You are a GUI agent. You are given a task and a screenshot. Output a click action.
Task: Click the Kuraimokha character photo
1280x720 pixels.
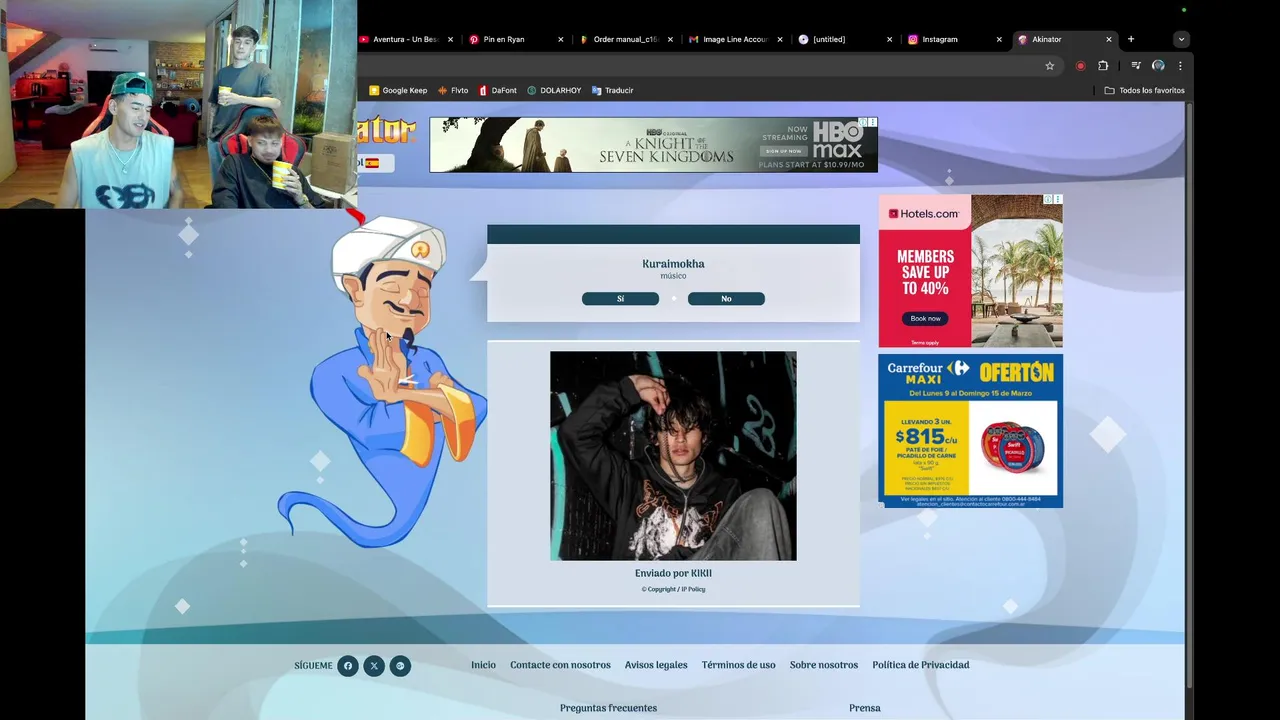673,455
